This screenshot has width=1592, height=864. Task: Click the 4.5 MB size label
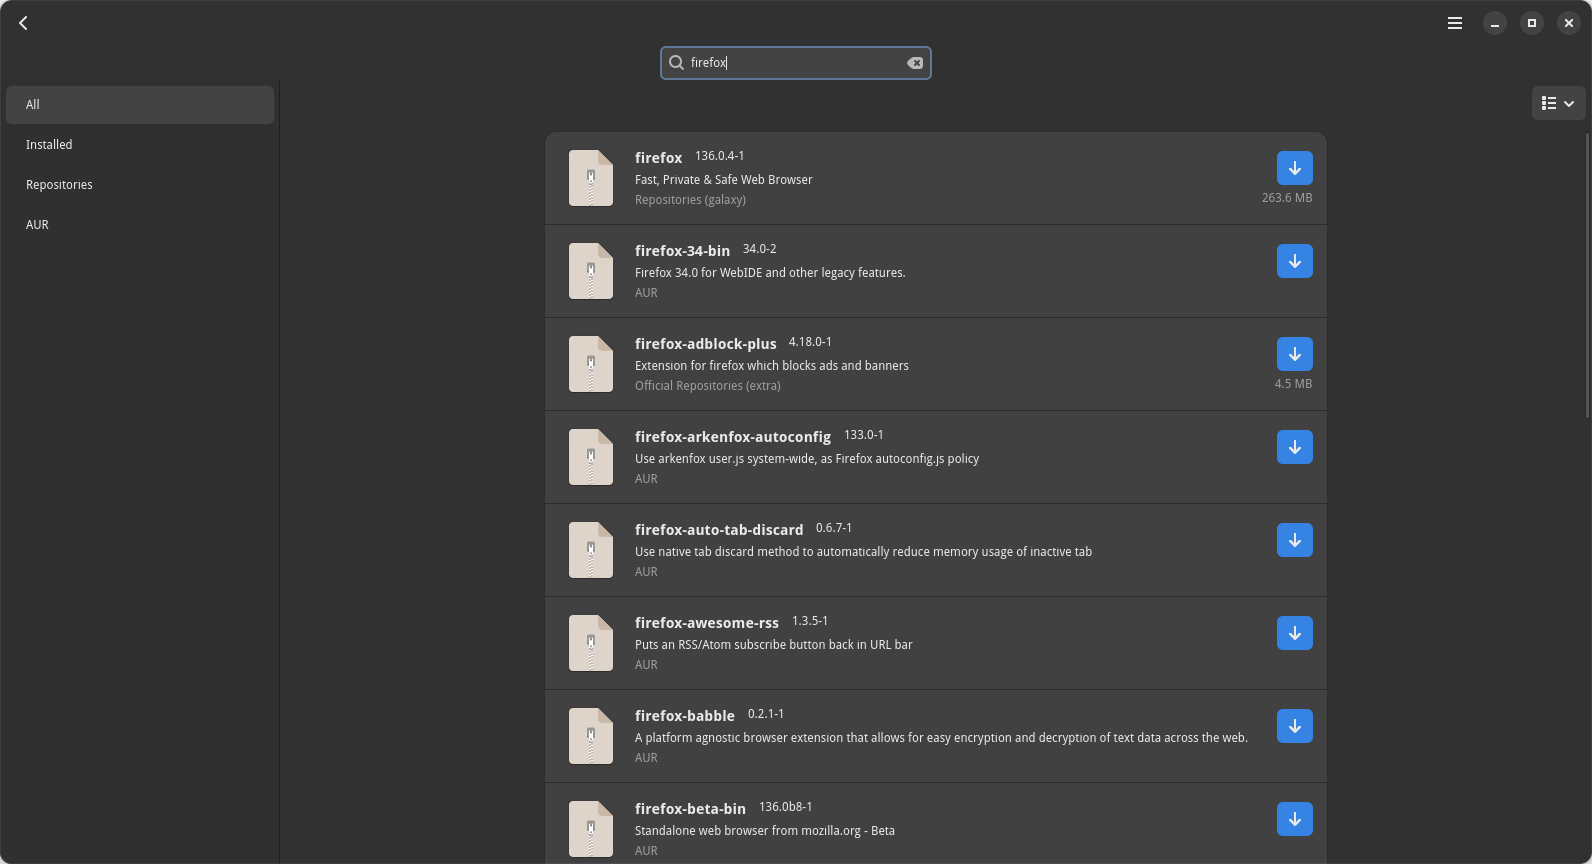point(1293,384)
